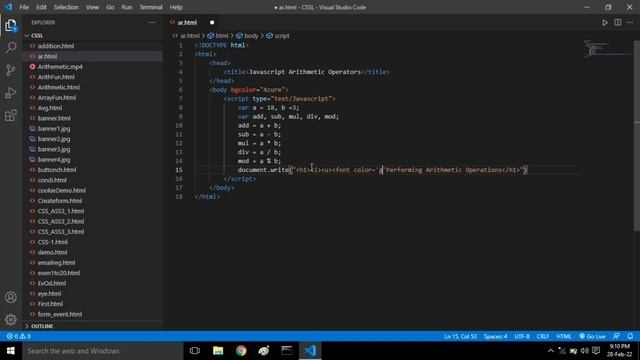Open the Action Center tray icon
640x360 pixels.
pos(596,351)
